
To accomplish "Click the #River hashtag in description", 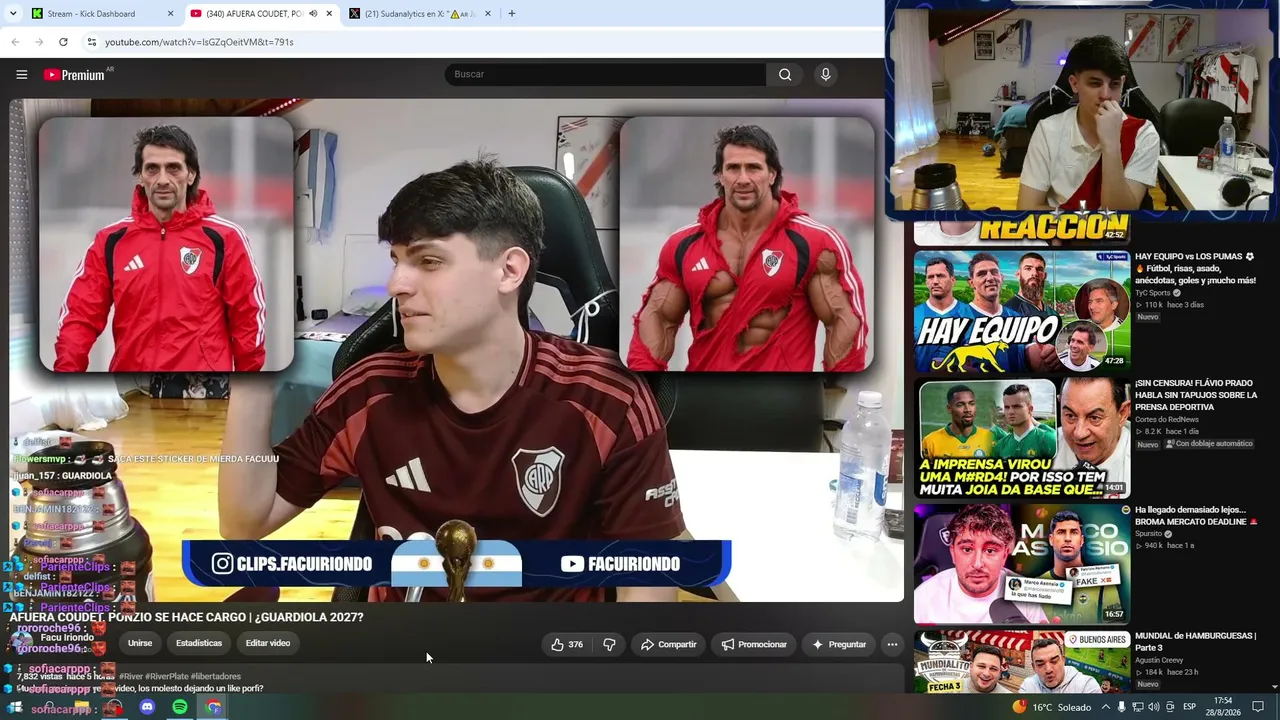I will click(130, 677).
